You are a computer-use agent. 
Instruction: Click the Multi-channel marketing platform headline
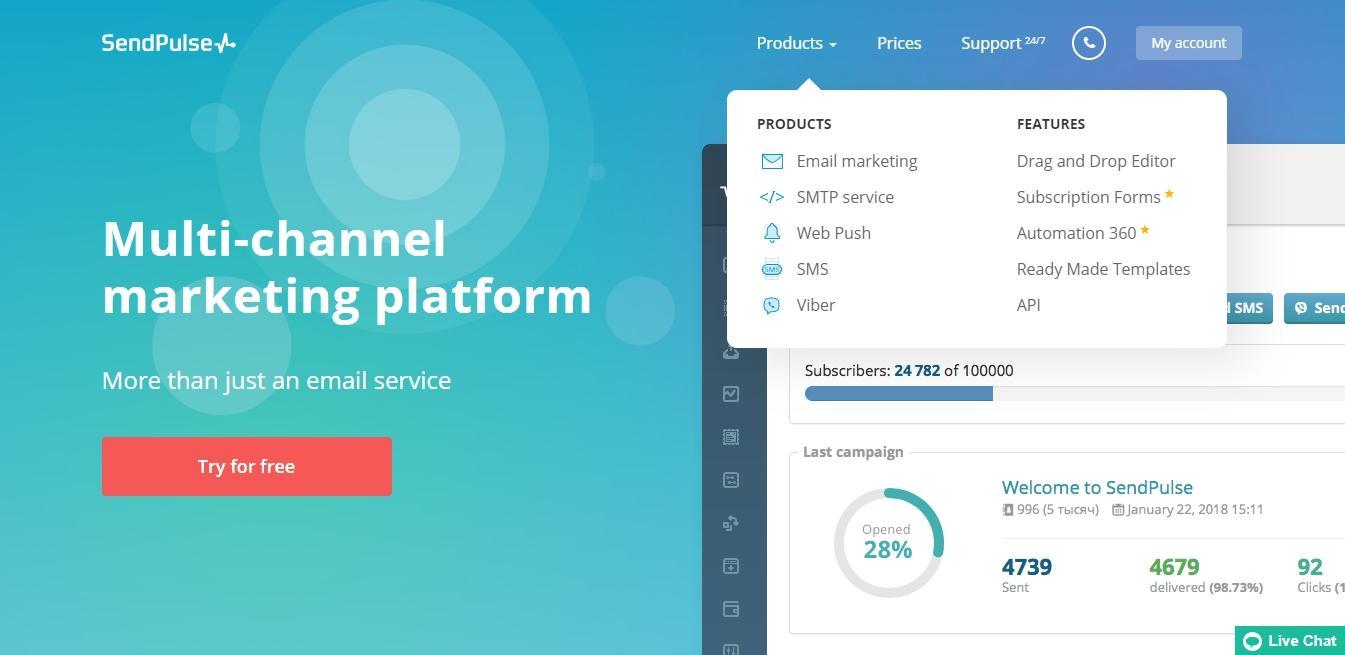(347, 267)
